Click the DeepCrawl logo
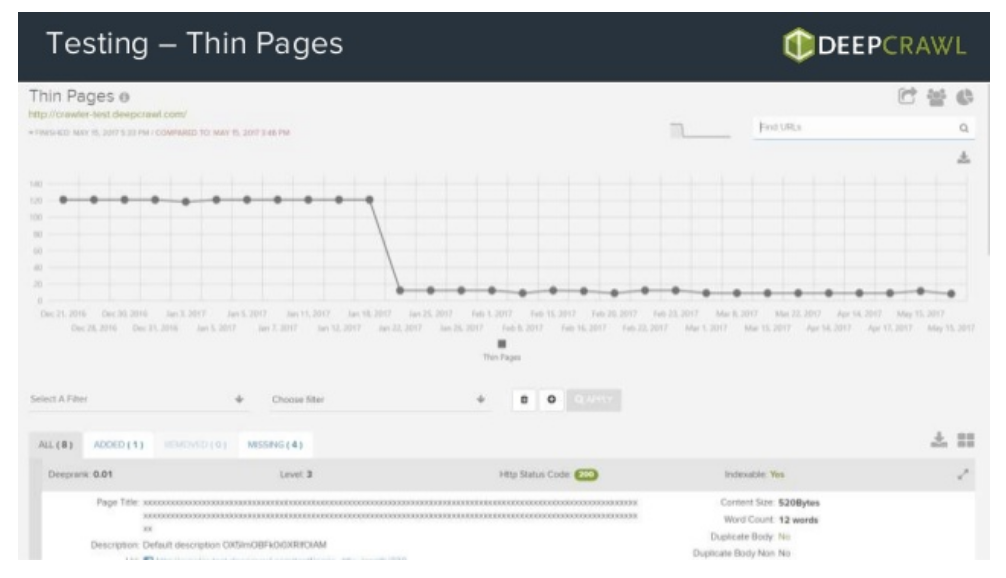 (x=874, y=45)
